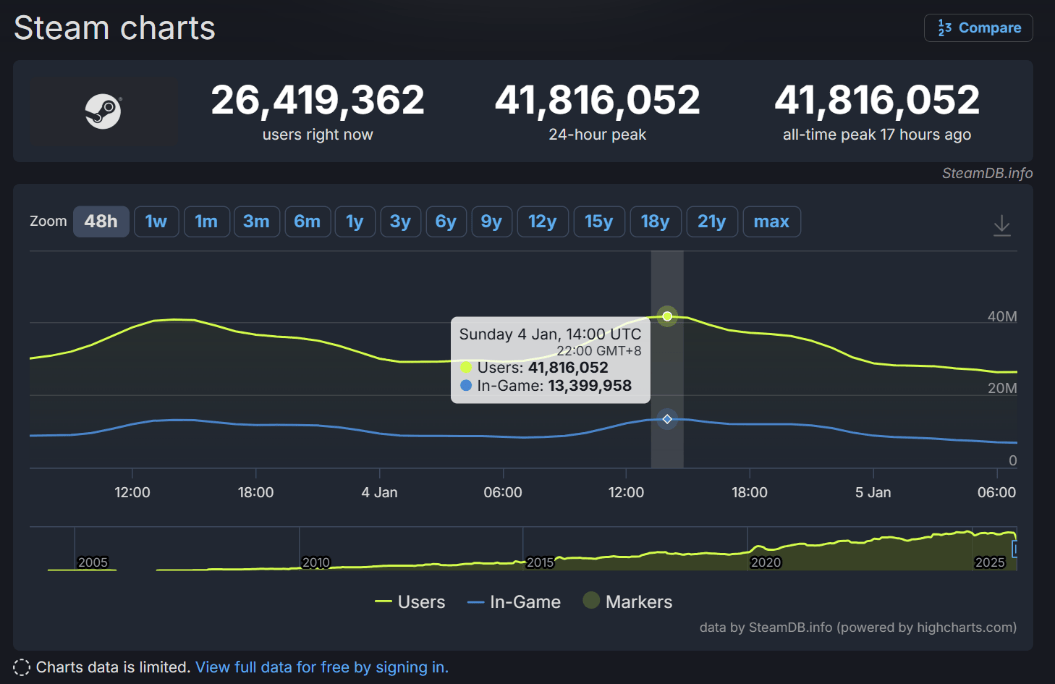The image size is (1055, 684).
Task: Toggle Markers visibility in legend
Action: (x=626, y=602)
